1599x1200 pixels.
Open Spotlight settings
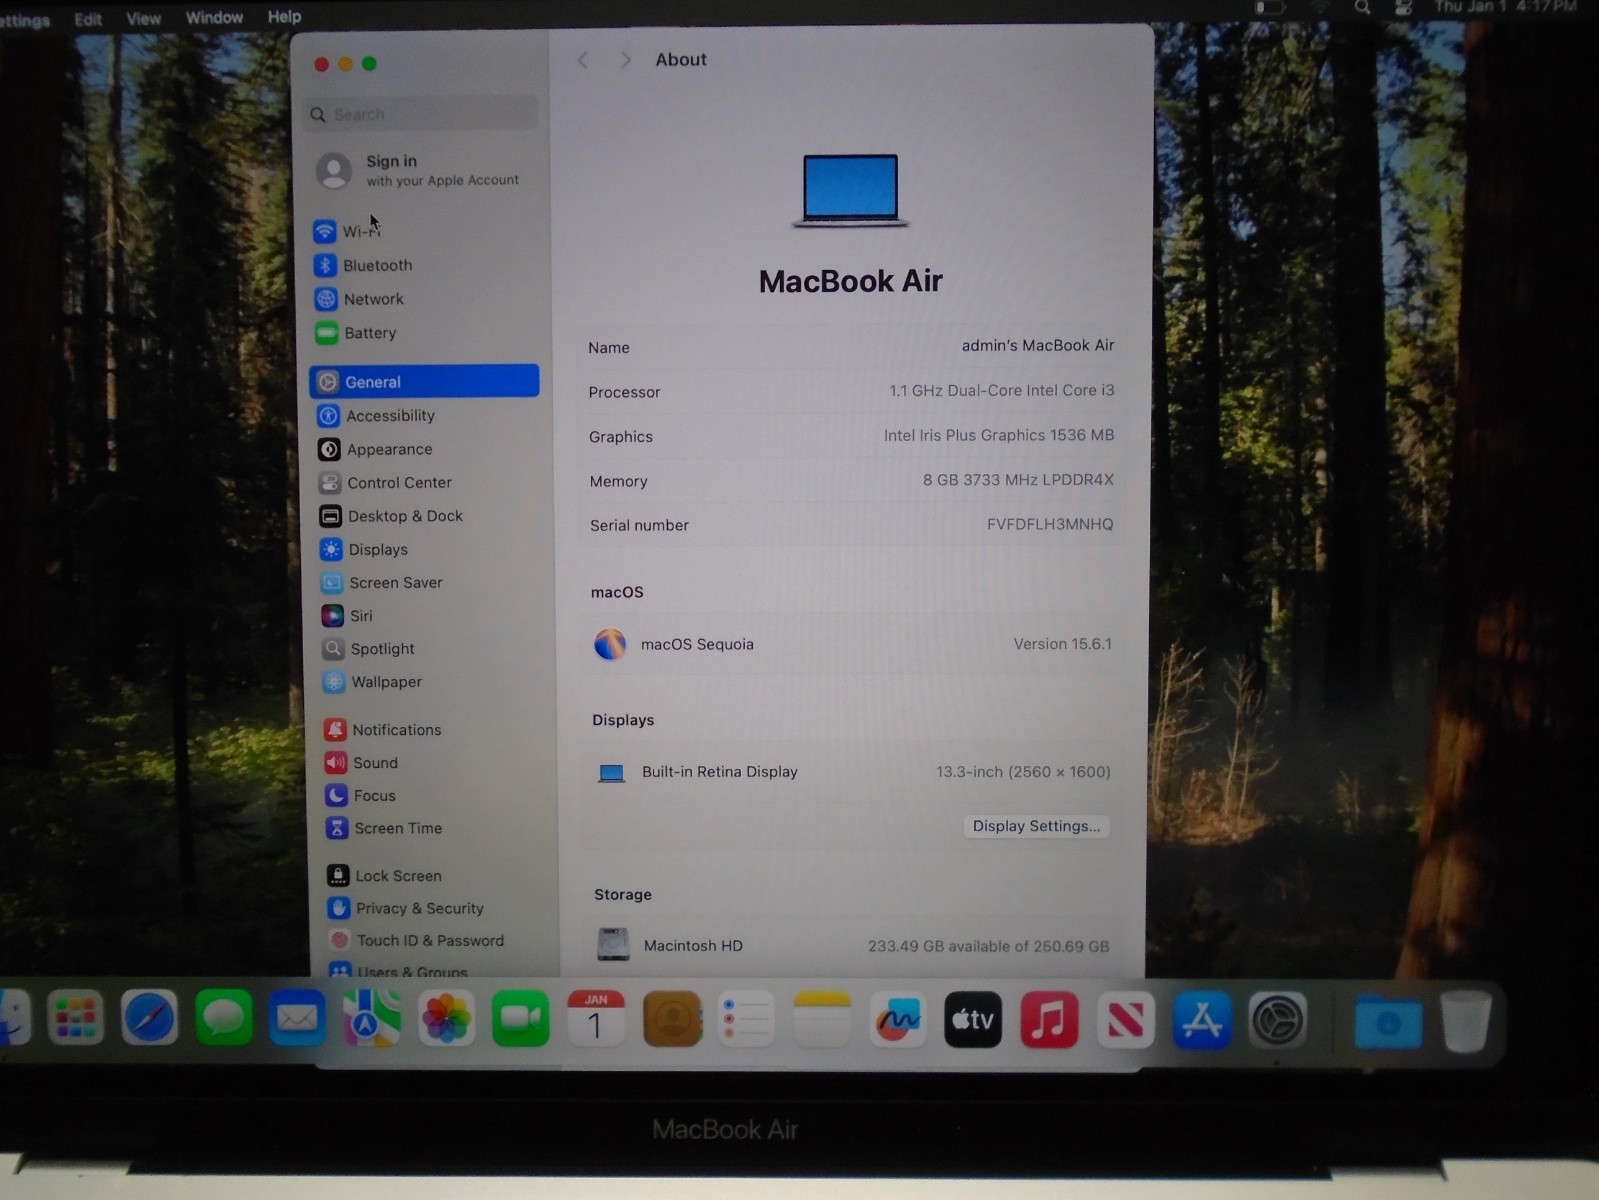click(x=368, y=649)
